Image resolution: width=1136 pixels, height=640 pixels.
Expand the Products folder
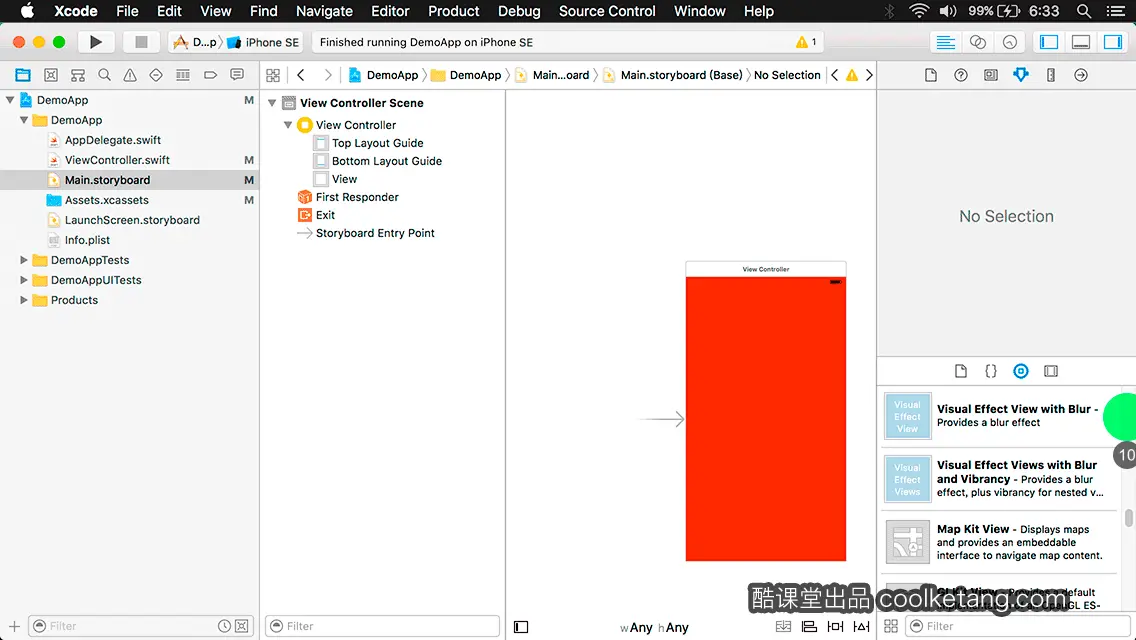[x=24, y=300]
